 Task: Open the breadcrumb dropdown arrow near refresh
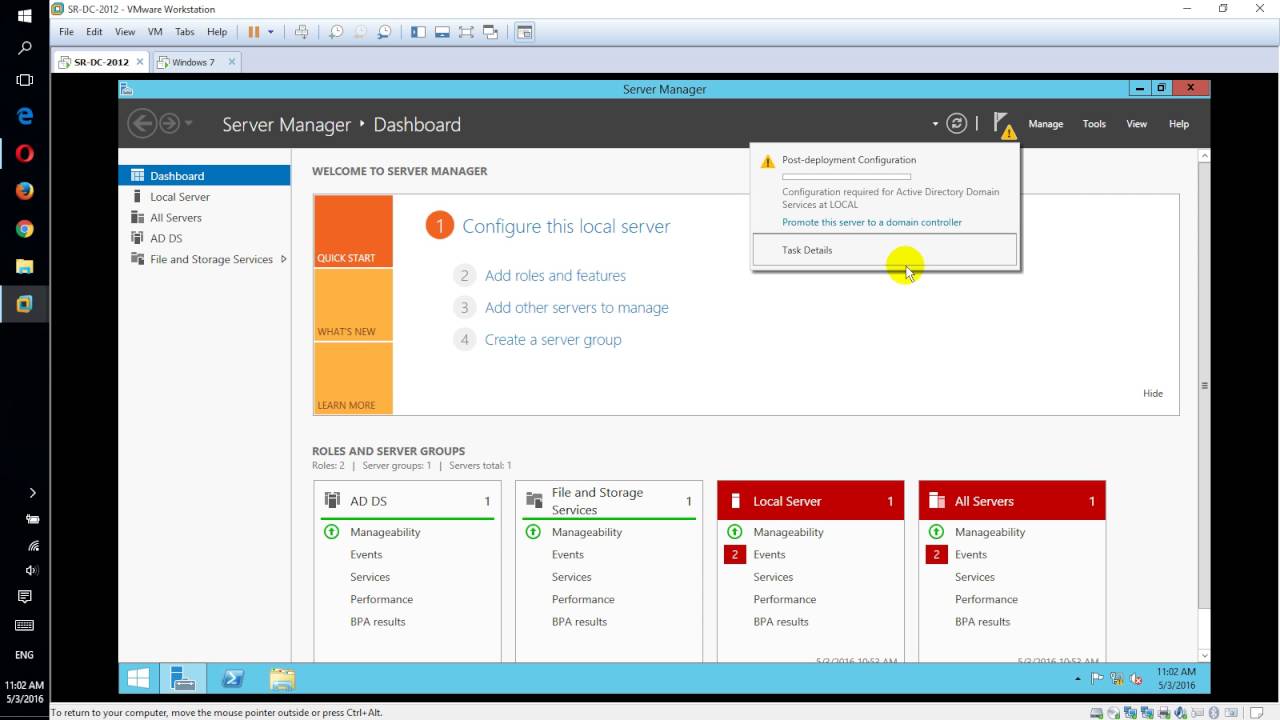[x=935, y=124]
